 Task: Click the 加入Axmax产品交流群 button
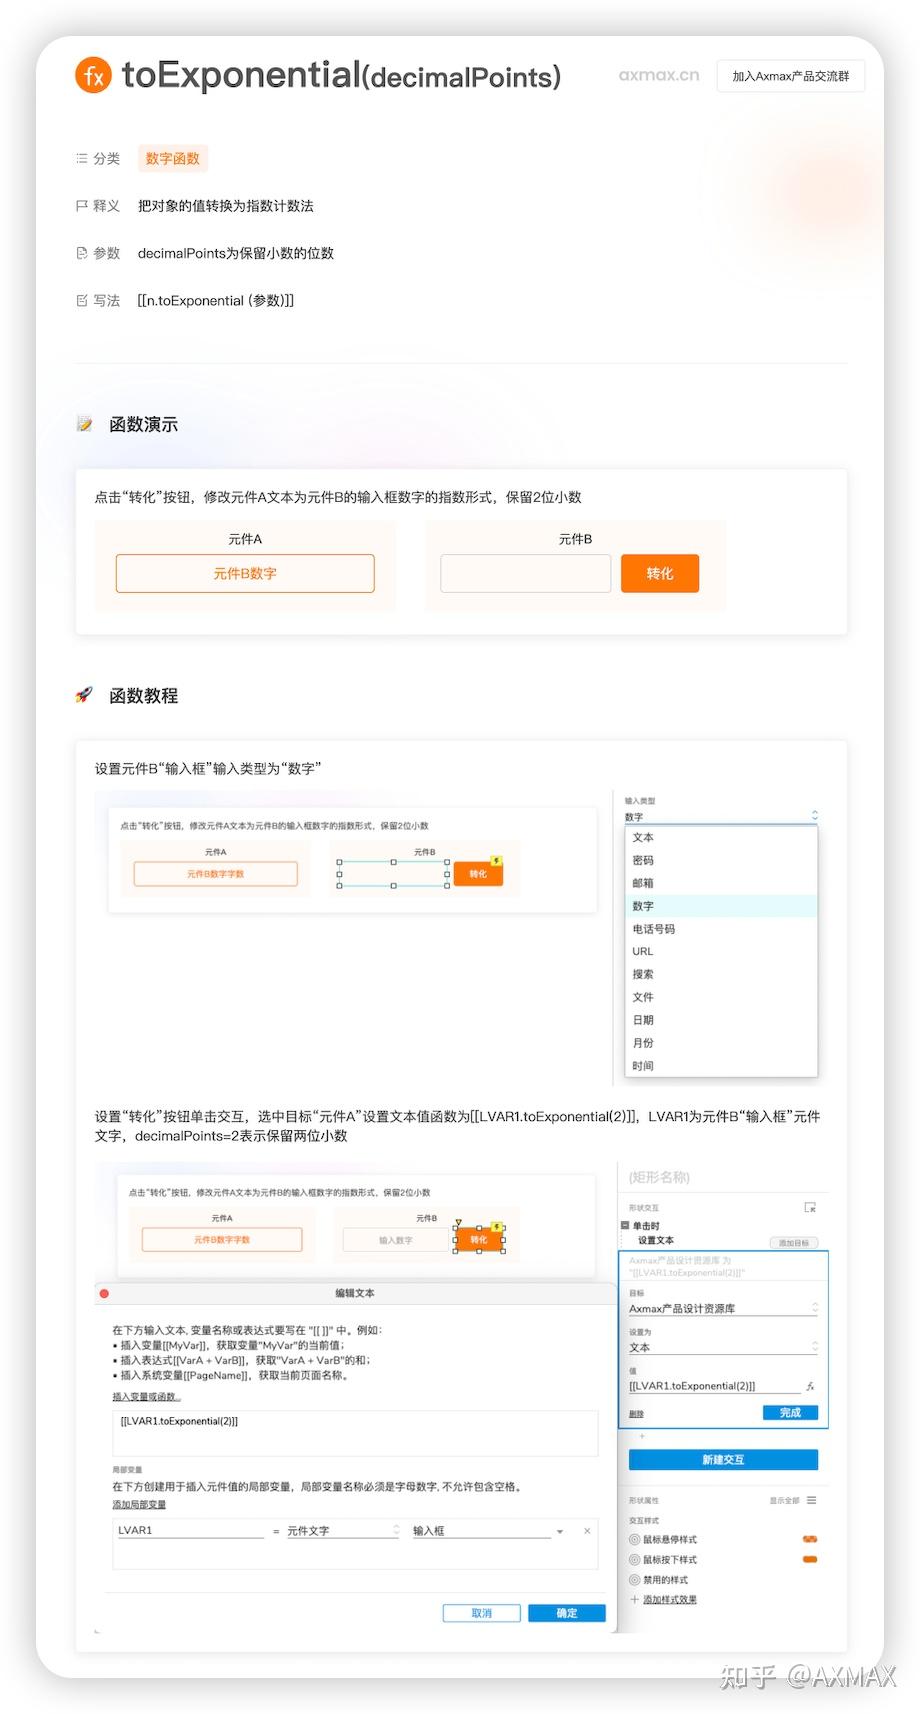tap(790, 76)
